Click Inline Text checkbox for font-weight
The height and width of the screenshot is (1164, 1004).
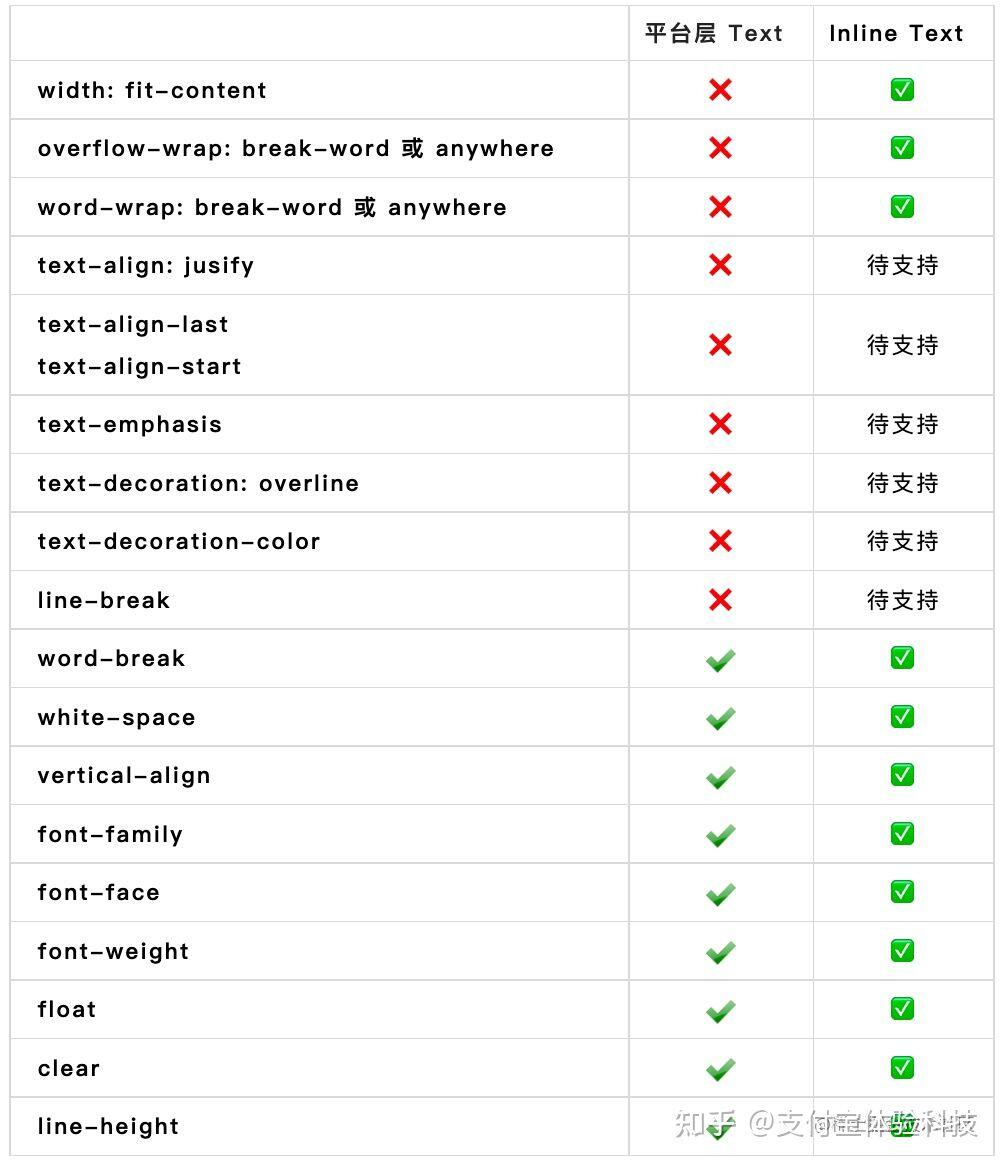pyautogui.click(x=902, y=950)
